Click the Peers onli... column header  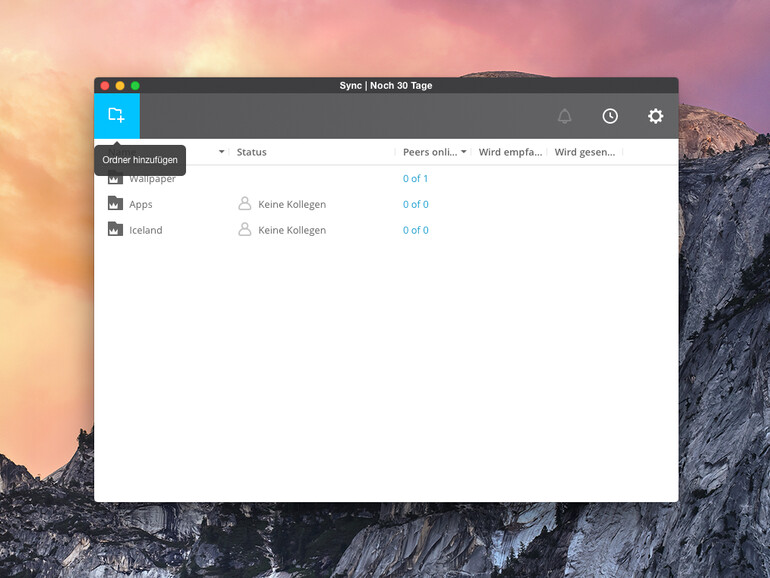tap(430, 152)
